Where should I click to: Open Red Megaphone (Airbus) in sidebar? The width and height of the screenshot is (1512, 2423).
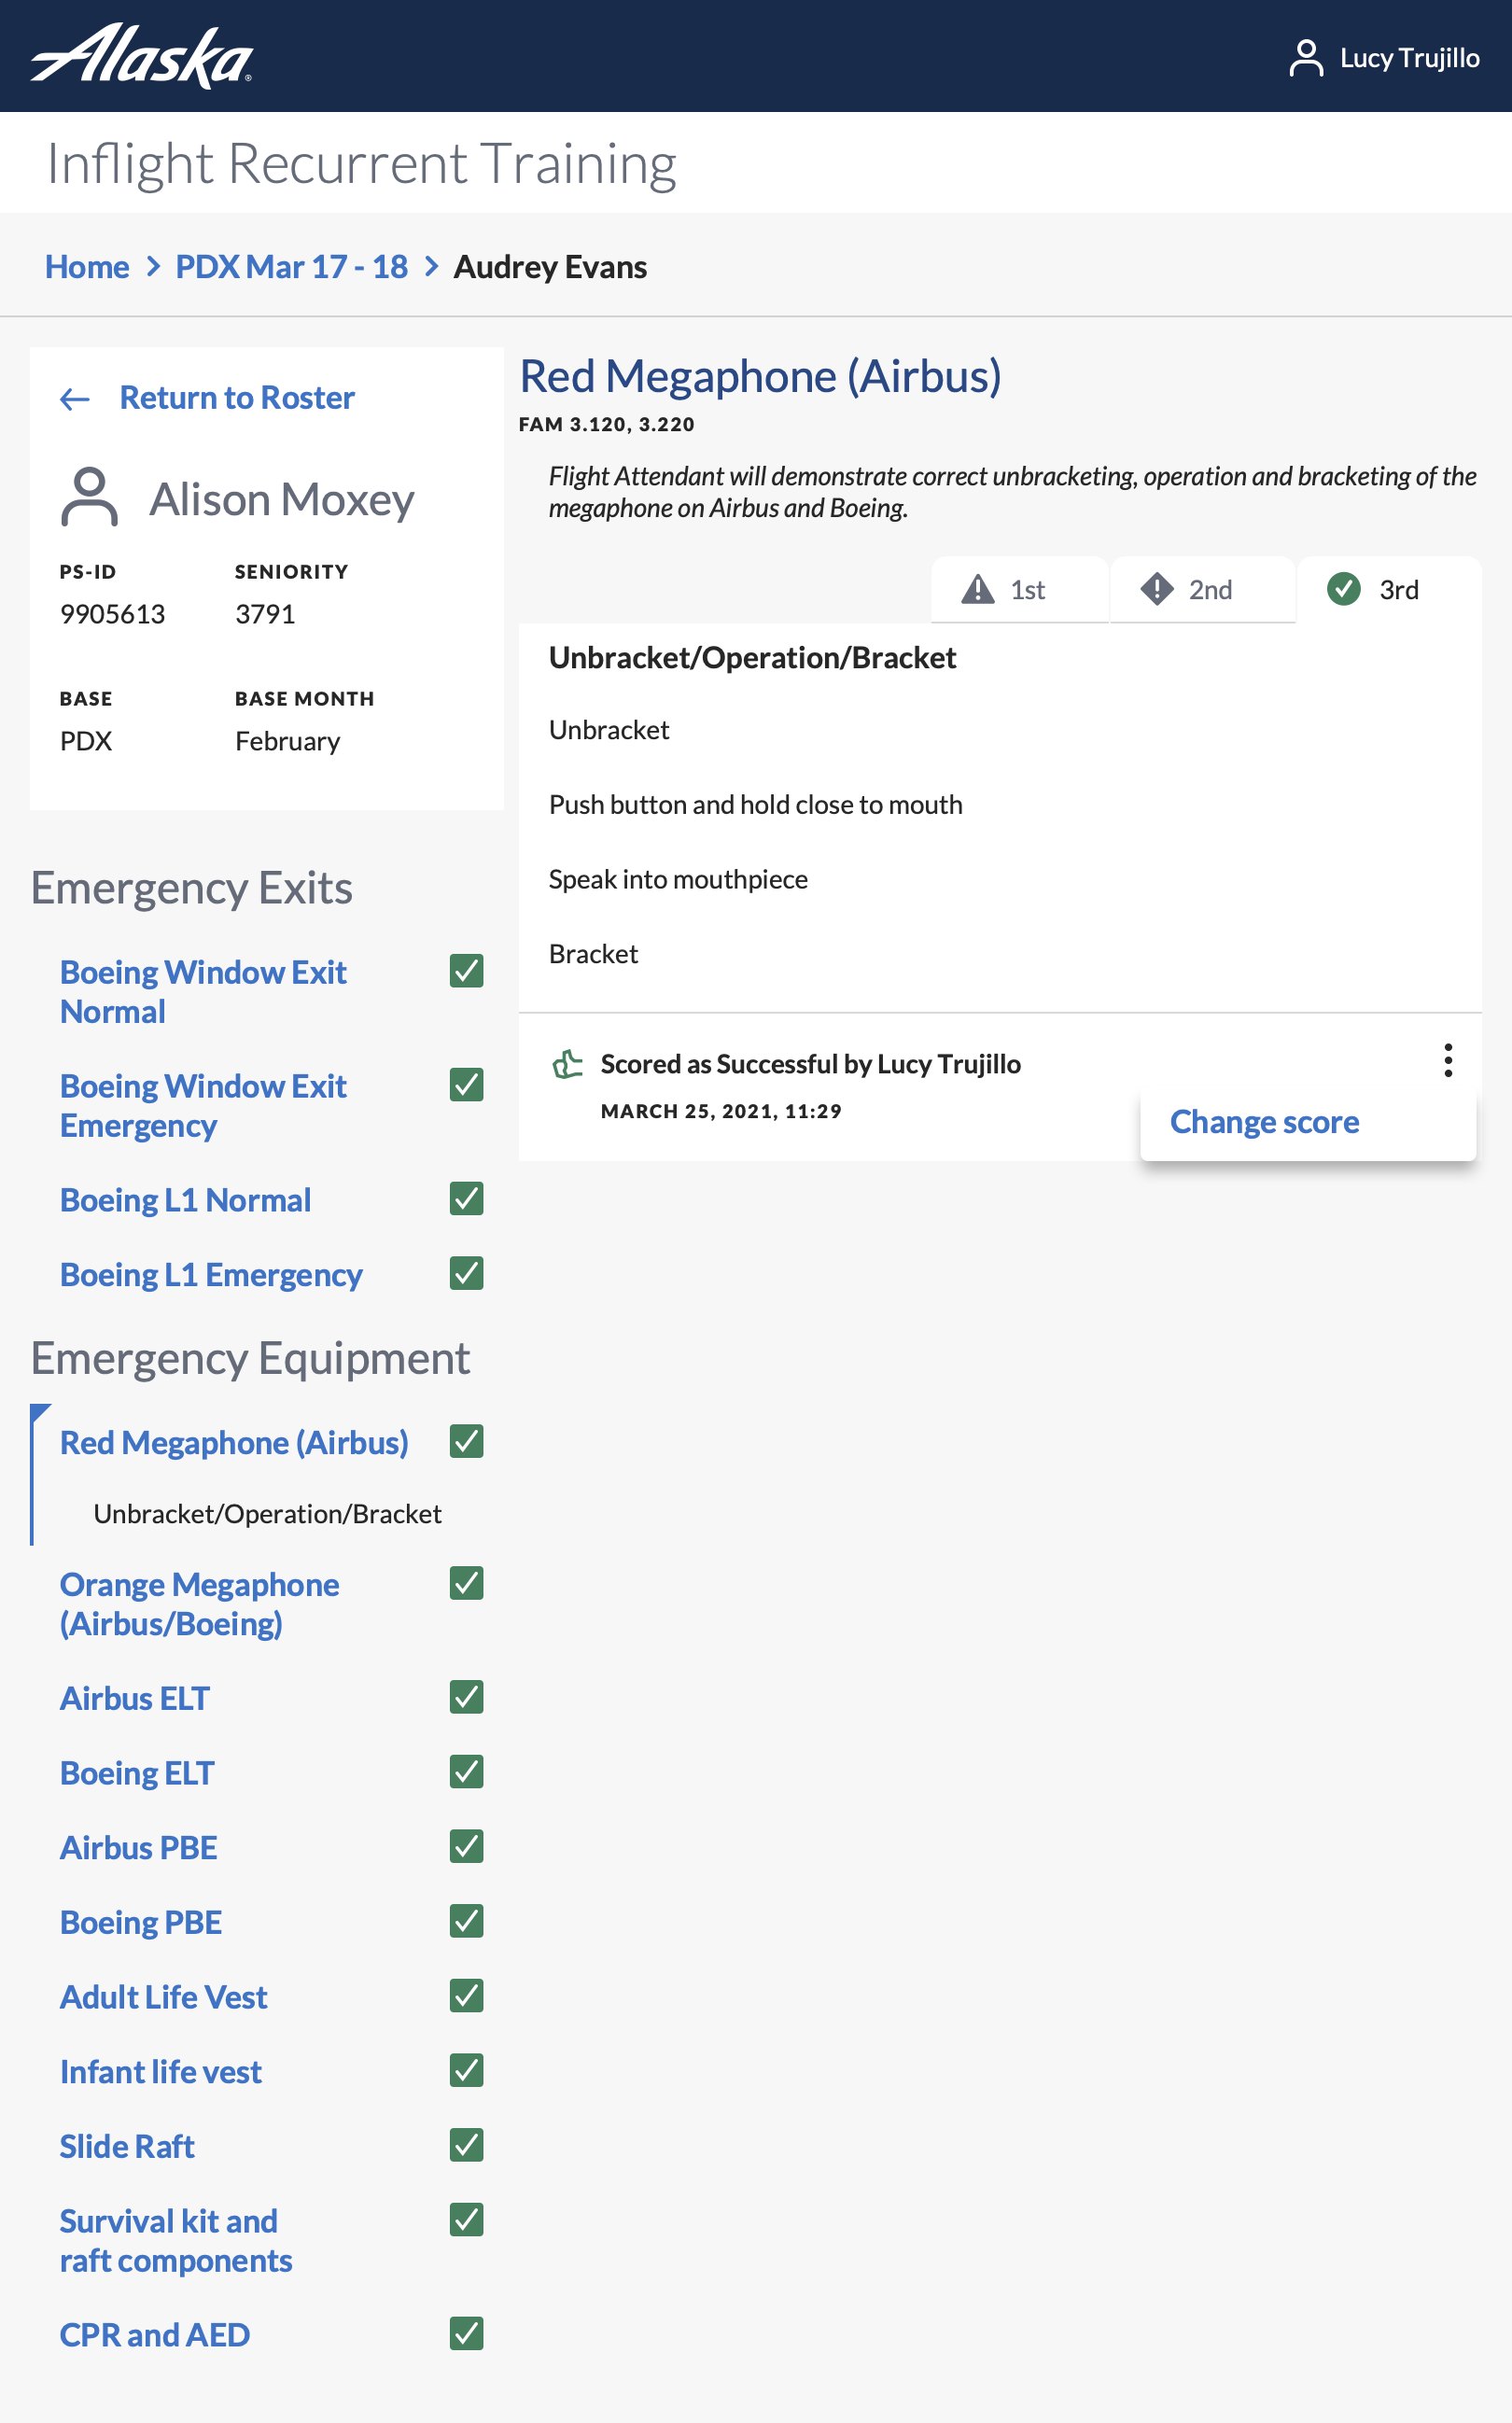coord(234,1443)
